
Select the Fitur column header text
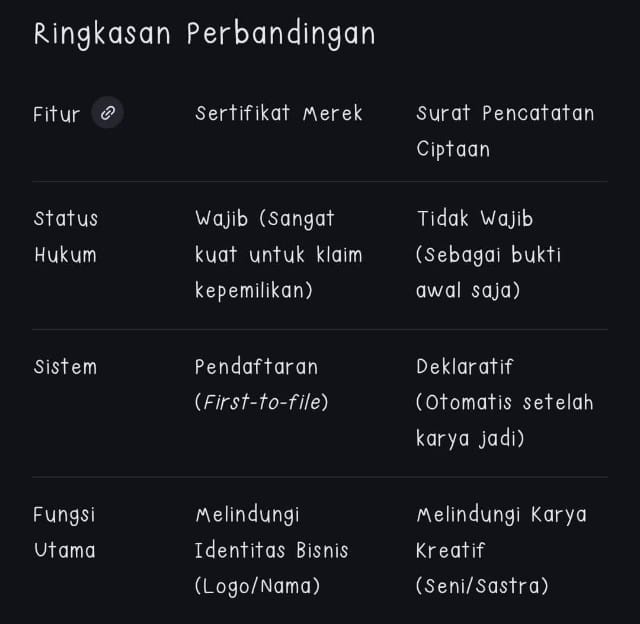56,114
